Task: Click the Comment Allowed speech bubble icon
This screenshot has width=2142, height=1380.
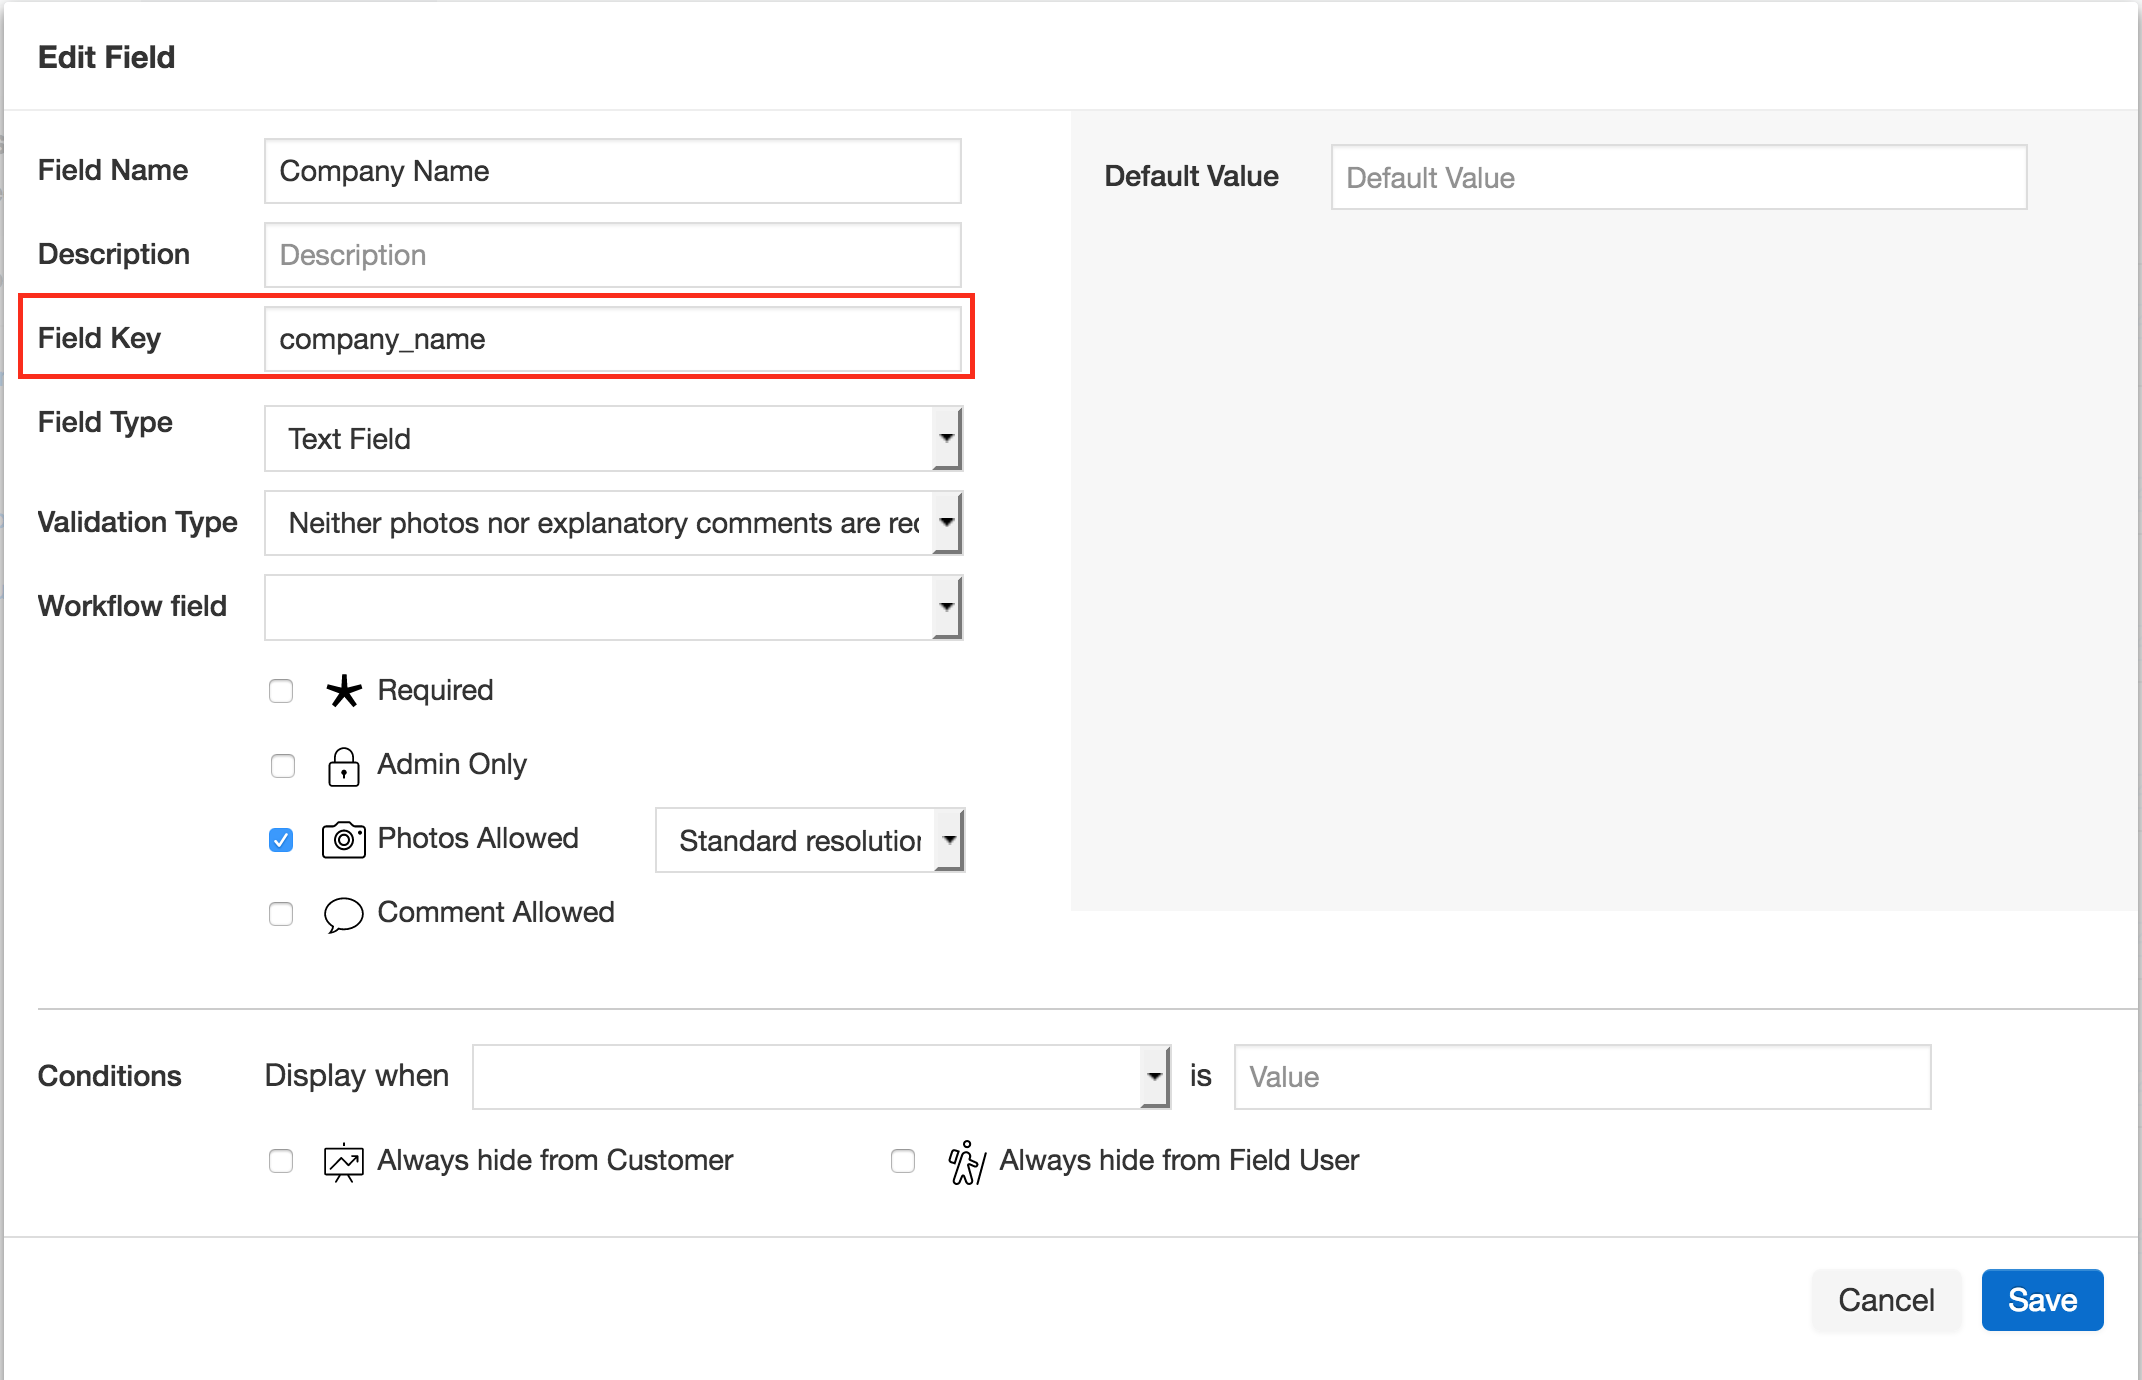Action: (343, 914)
